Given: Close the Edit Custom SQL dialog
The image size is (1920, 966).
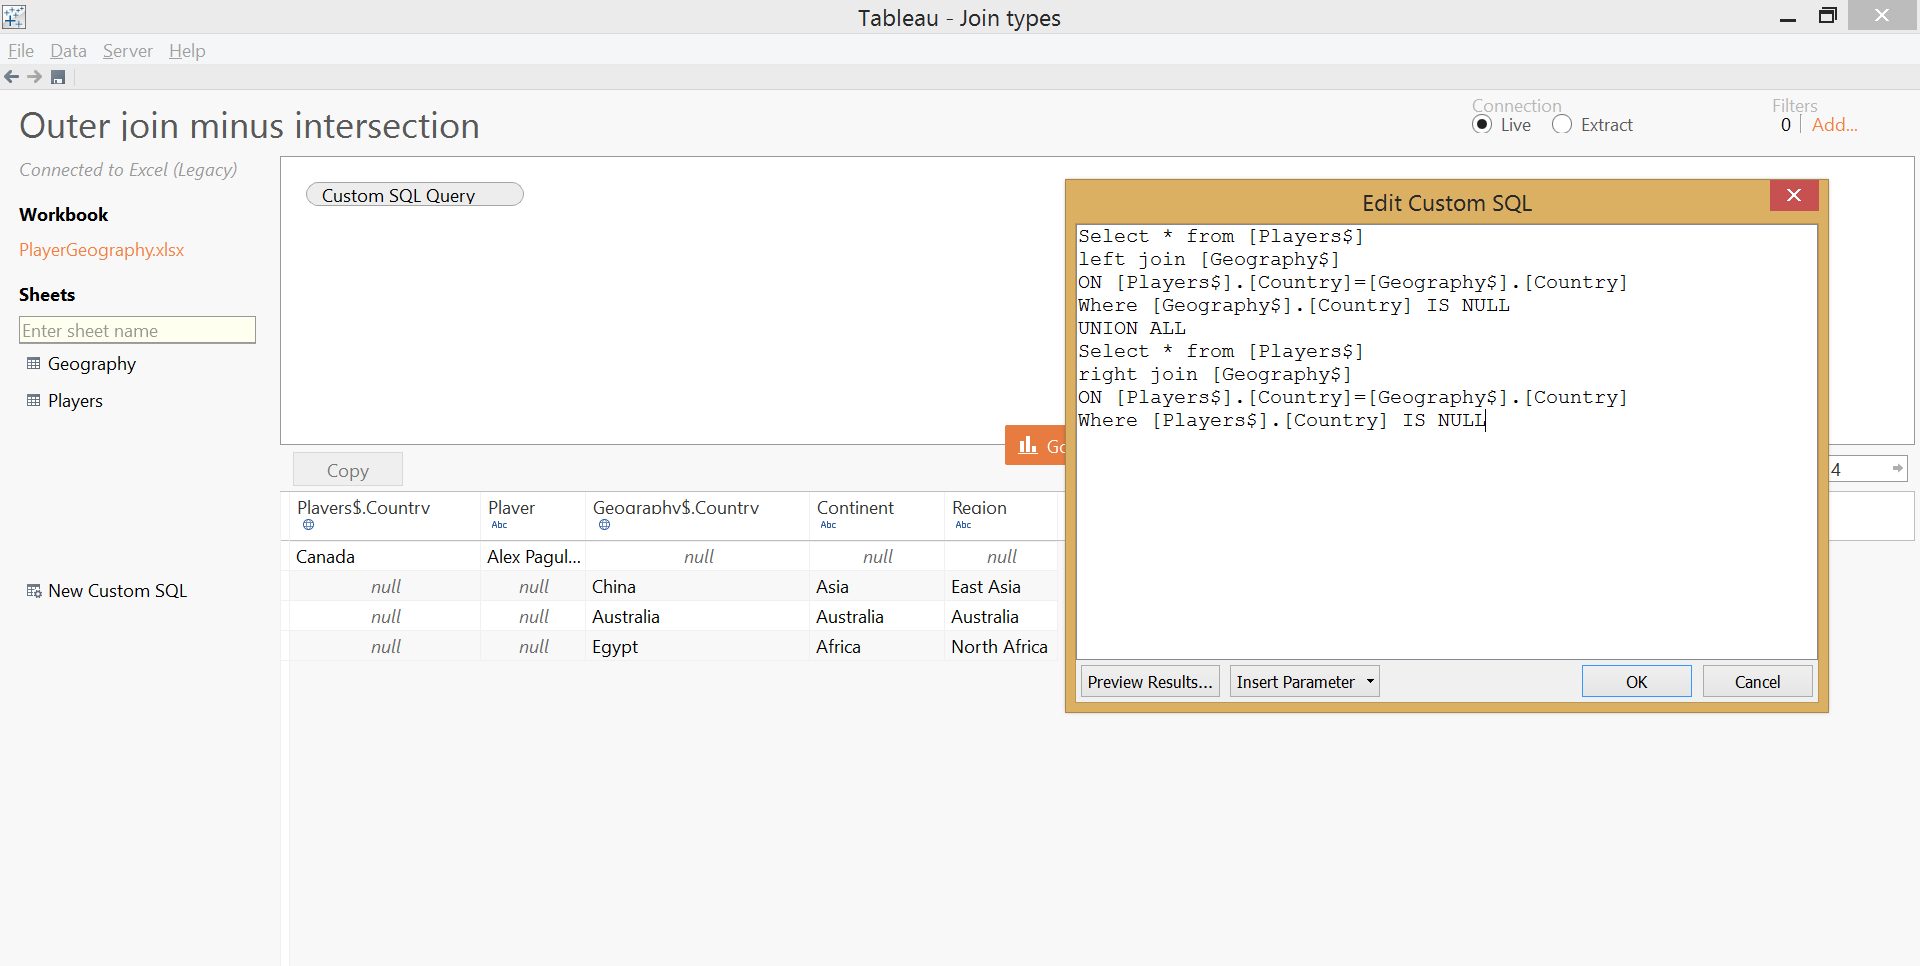Looking at the screenshot, I should coord(1794,196).
